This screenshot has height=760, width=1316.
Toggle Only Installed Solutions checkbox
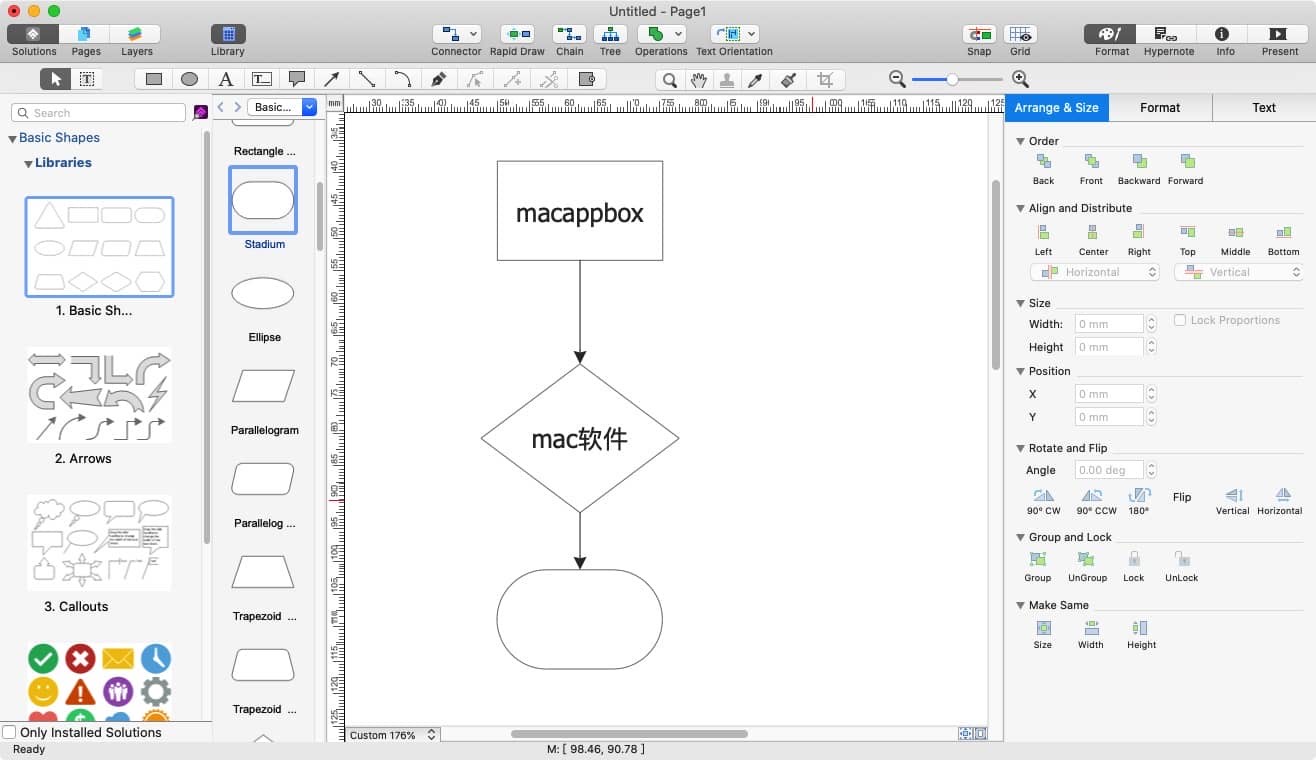9,732
